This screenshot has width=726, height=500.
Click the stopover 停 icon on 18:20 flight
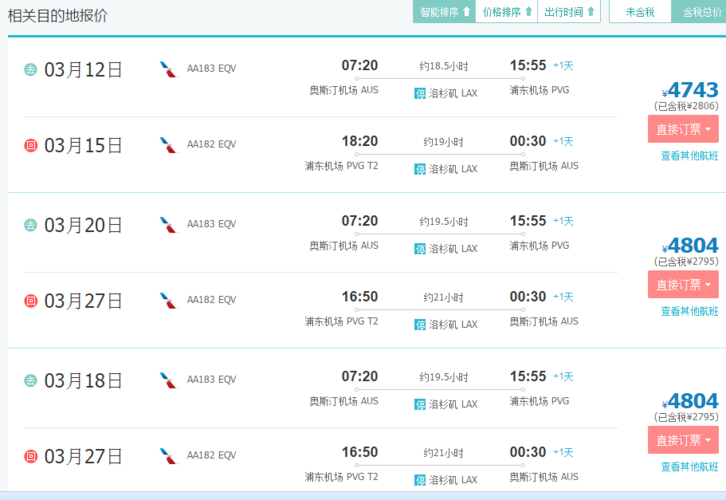tap(420, 169)
